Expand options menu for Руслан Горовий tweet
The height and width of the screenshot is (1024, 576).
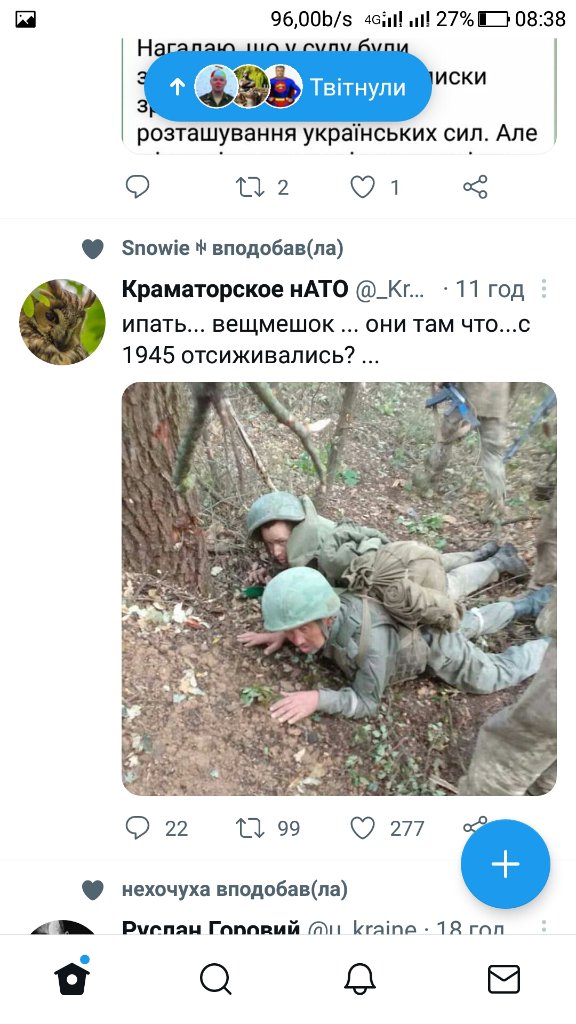[543, 926]
